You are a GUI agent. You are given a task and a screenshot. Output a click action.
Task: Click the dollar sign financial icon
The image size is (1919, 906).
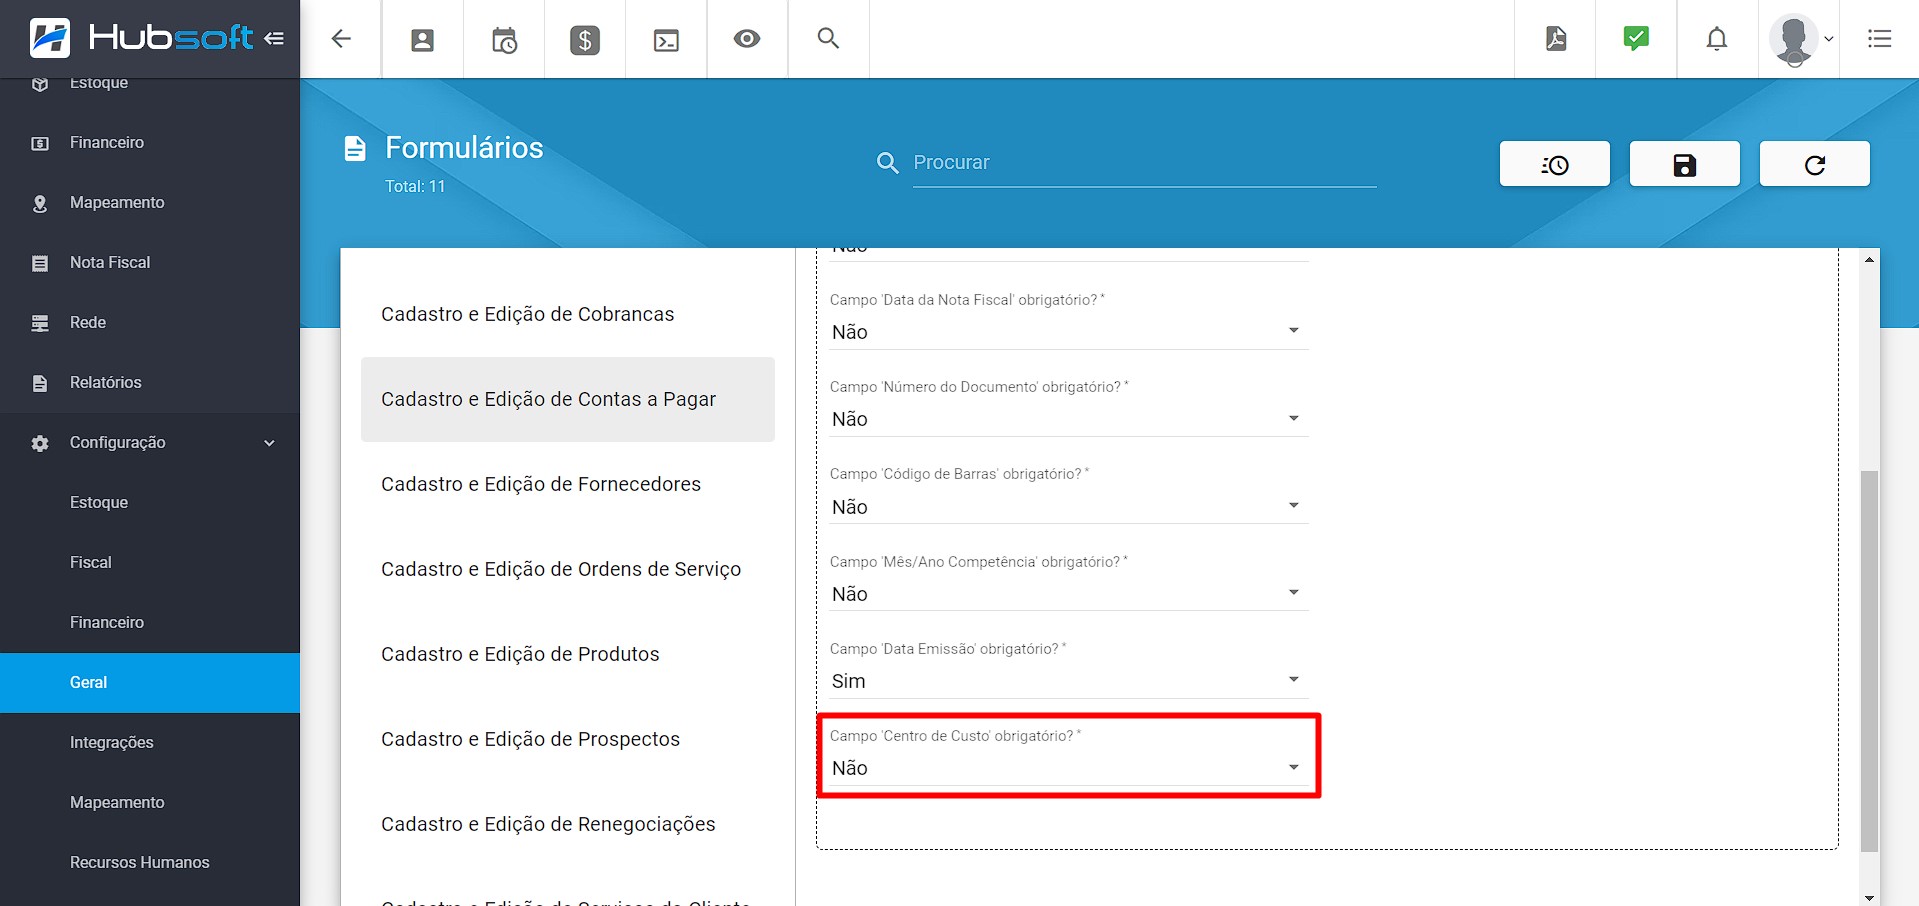click(585, 40)
